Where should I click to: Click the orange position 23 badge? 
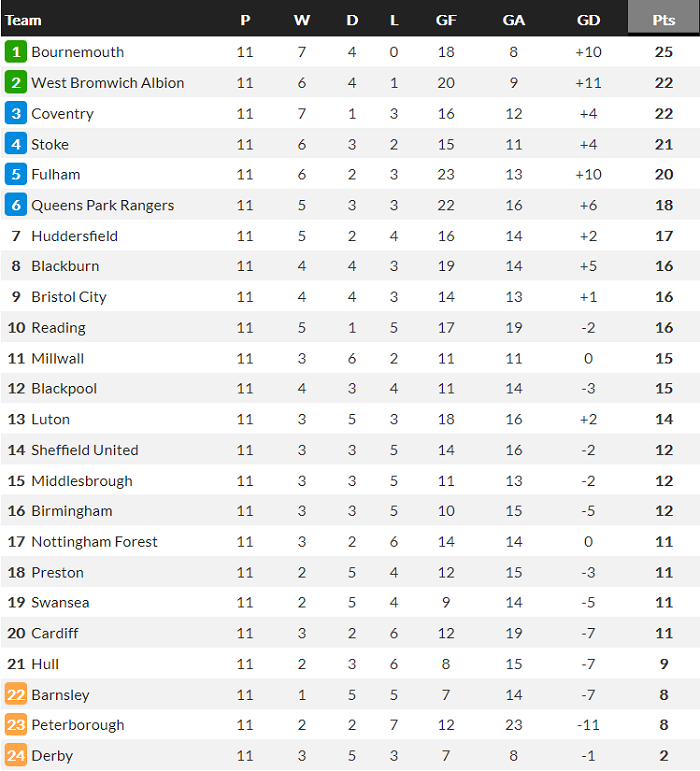[15, 725]
